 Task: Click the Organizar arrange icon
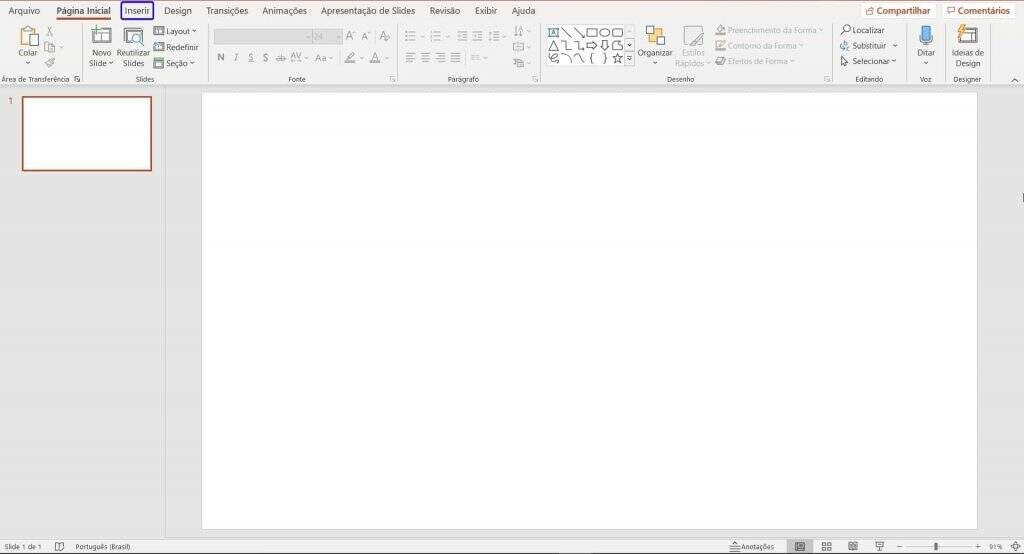point(654,35)
